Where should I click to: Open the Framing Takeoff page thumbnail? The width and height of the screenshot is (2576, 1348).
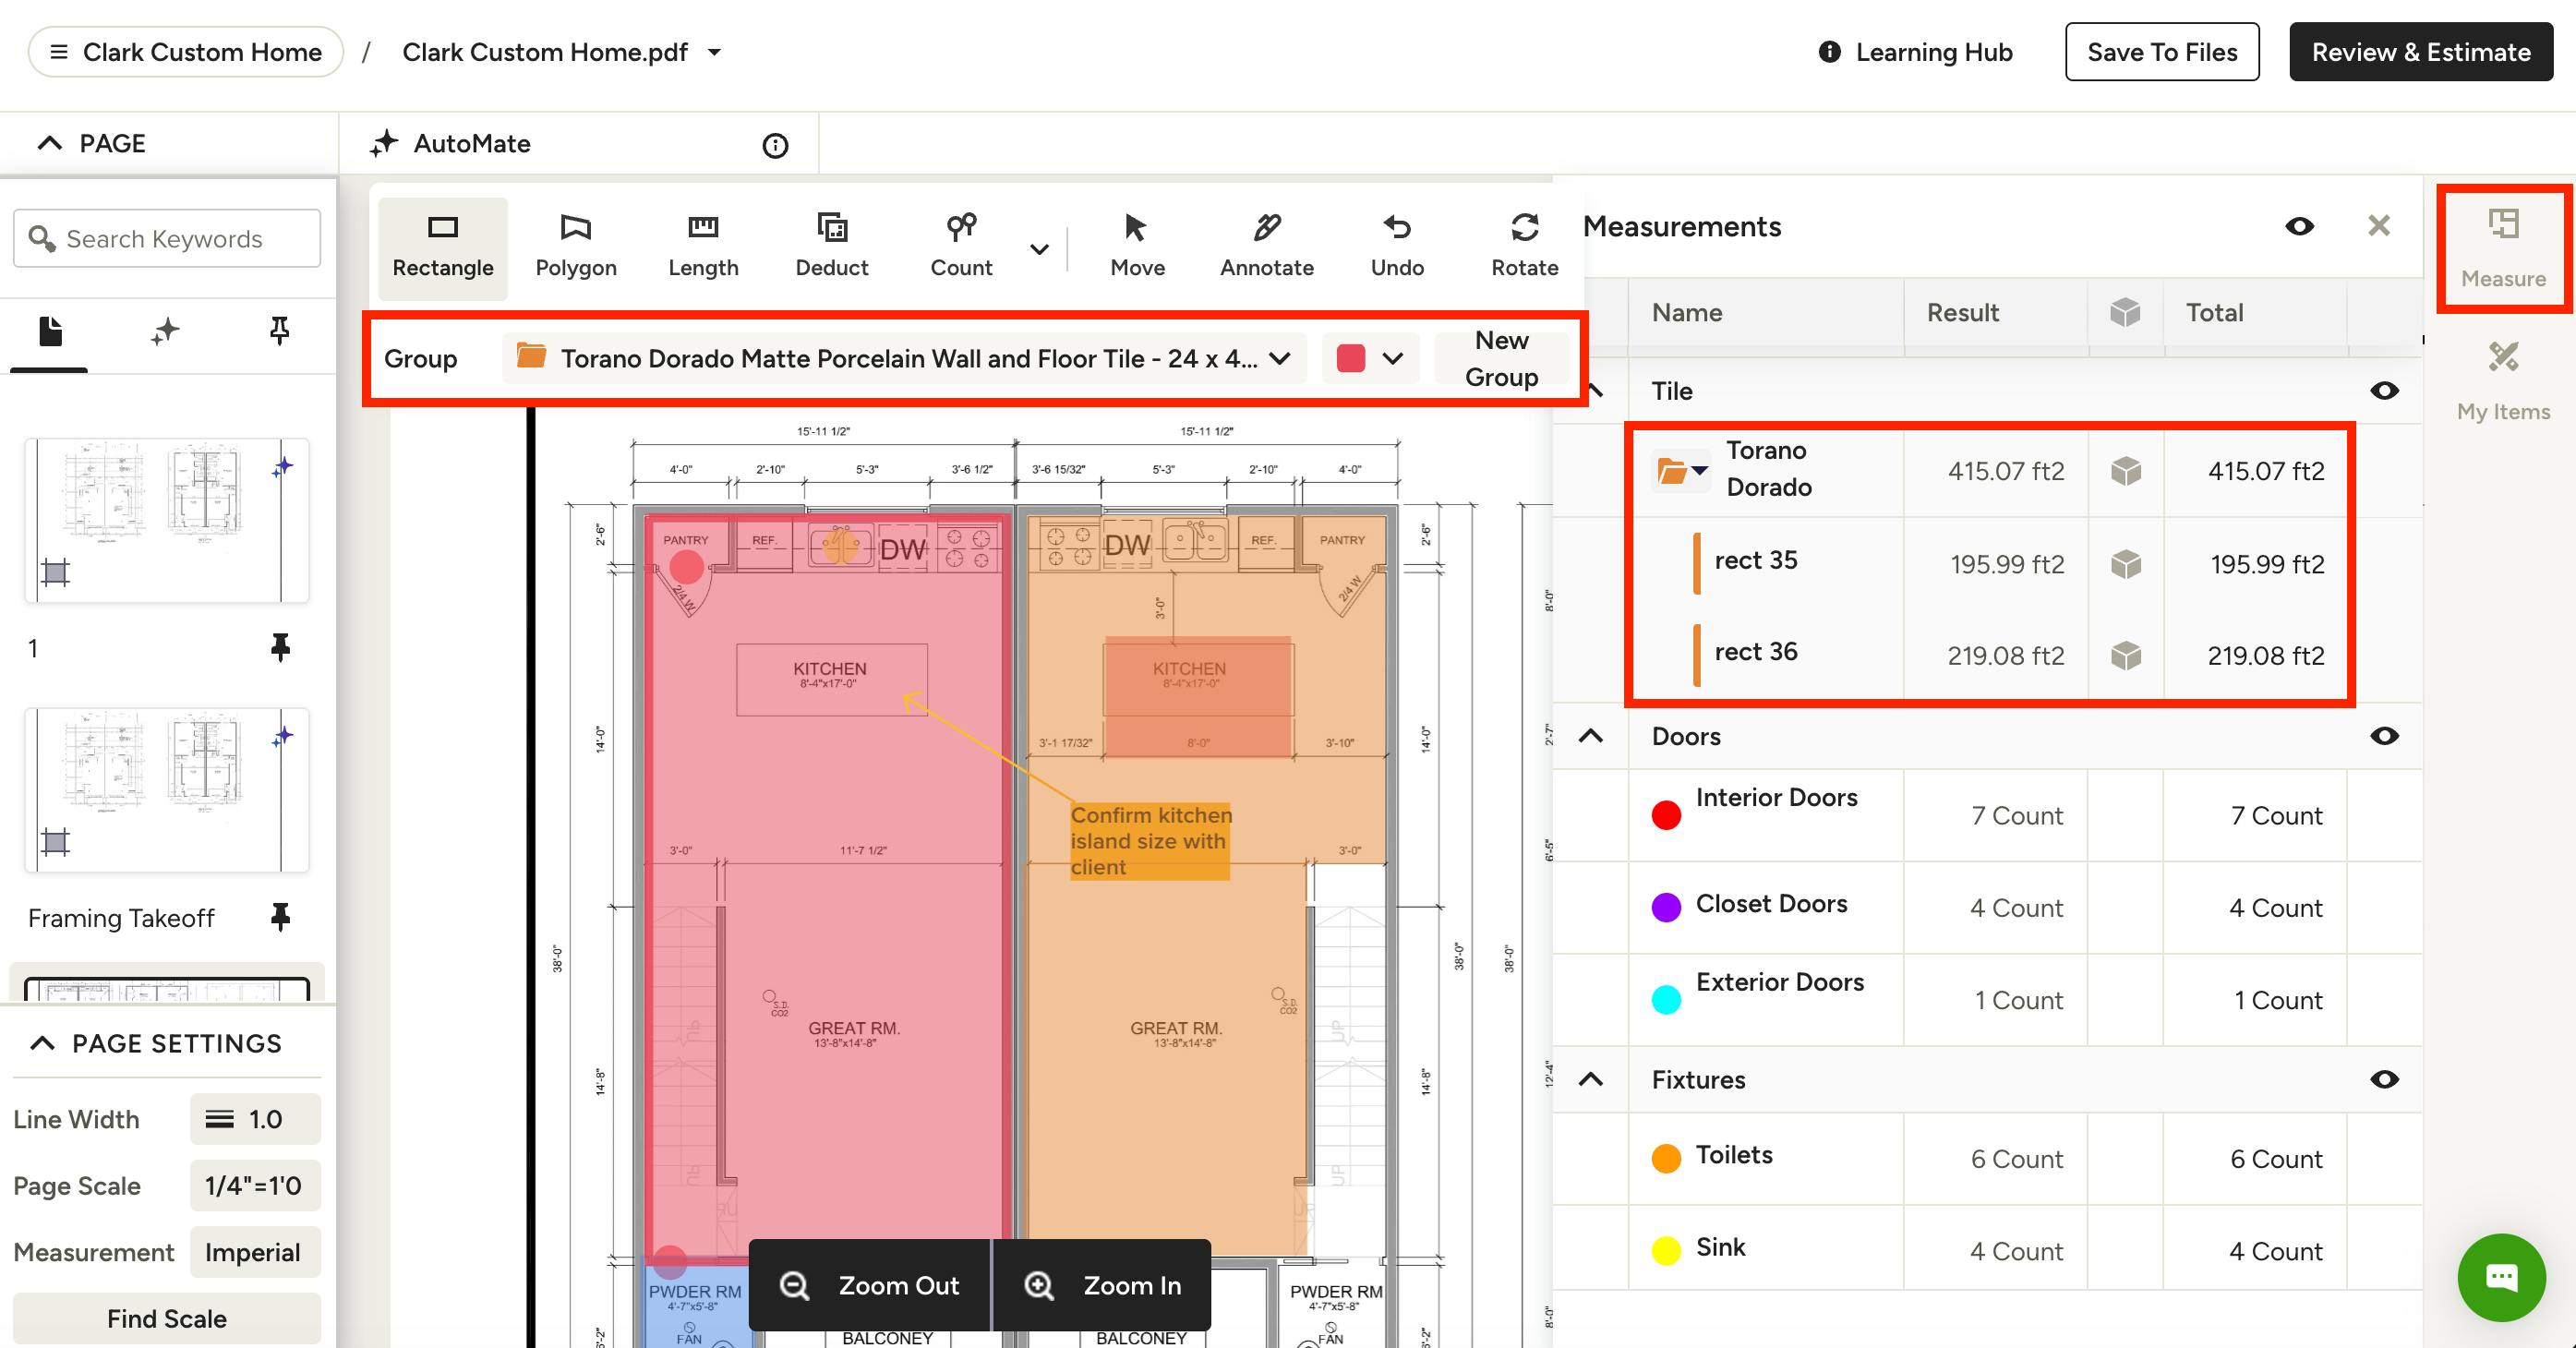coord(167,790)
